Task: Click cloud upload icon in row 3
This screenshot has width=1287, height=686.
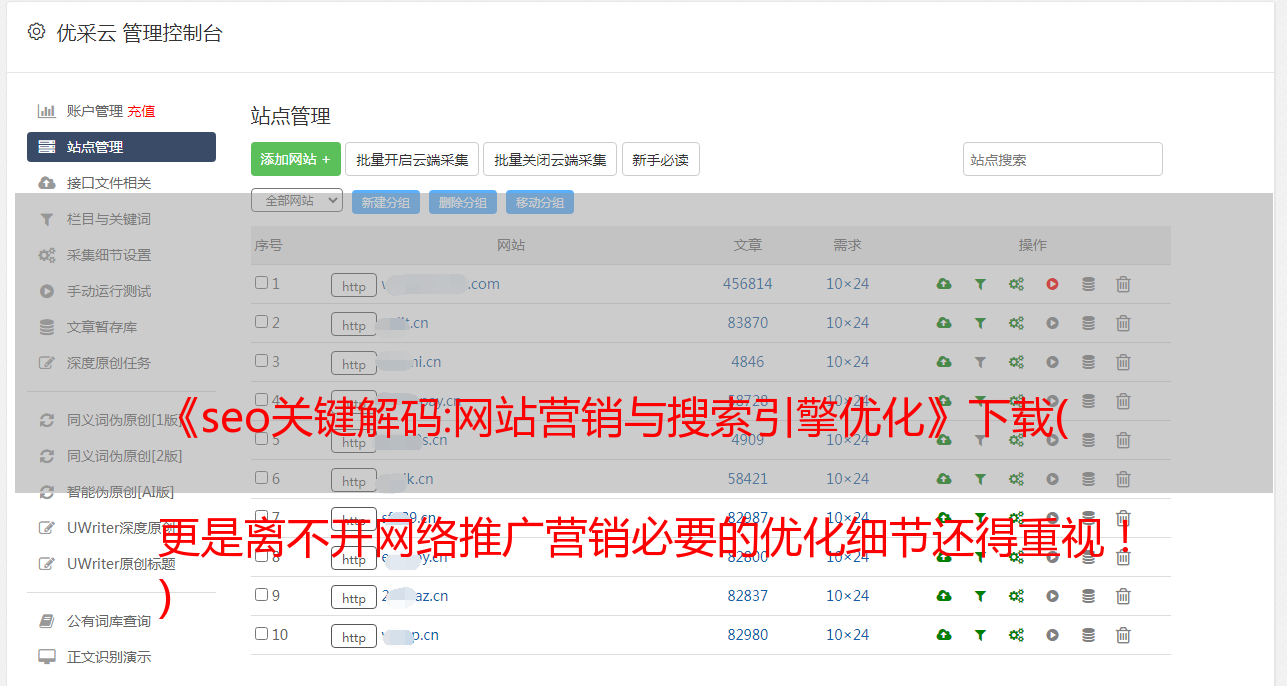Action: click(x=944, y=362)
